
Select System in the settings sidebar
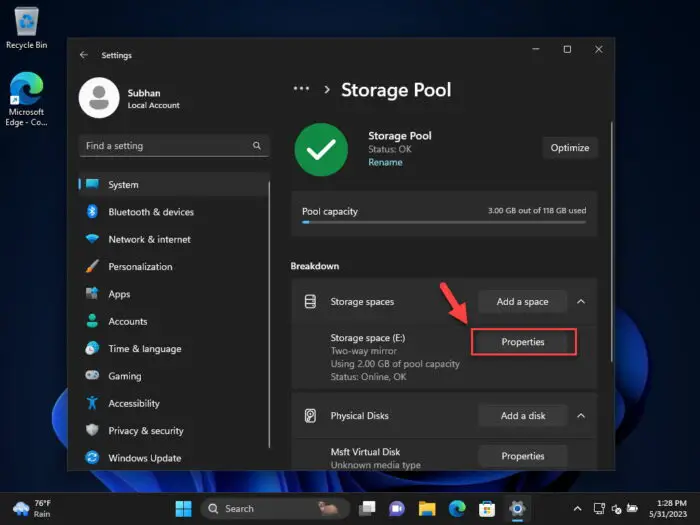pos(173,184)
